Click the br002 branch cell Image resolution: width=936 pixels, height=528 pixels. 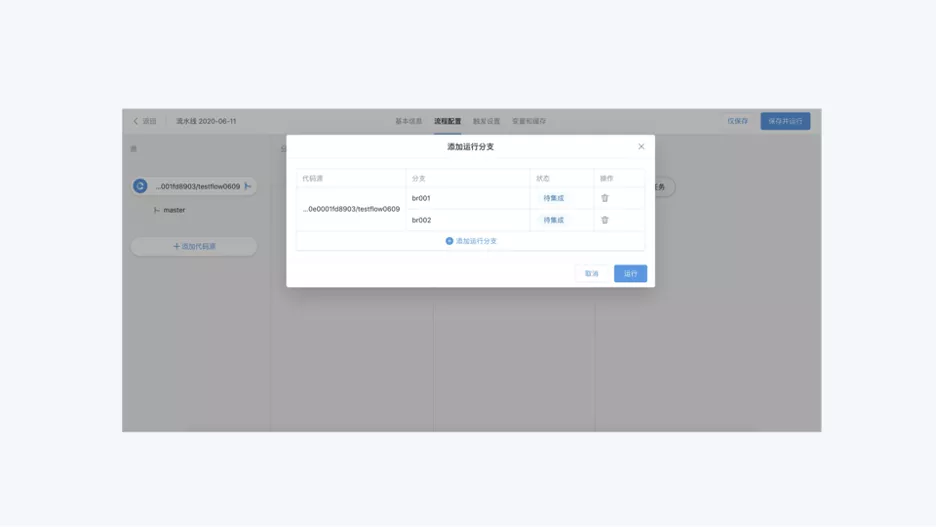pos(467,220)
